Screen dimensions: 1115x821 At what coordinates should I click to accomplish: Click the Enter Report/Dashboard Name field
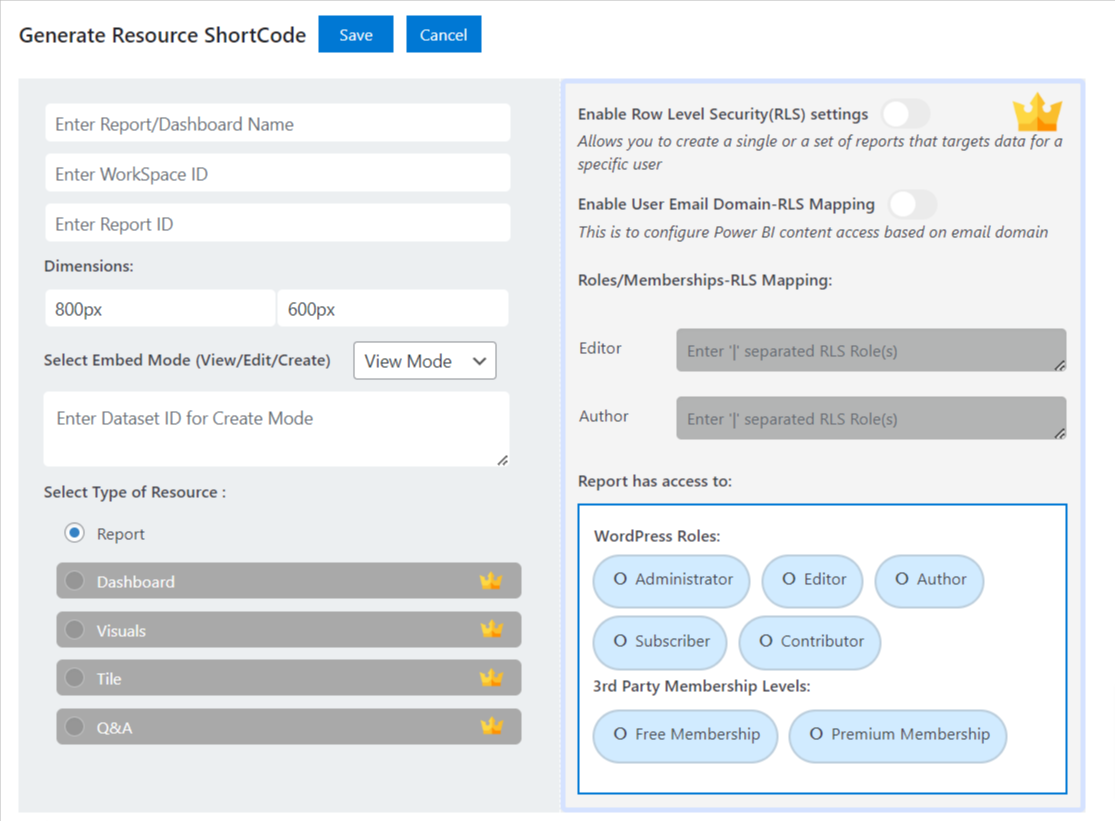point(277,124)
